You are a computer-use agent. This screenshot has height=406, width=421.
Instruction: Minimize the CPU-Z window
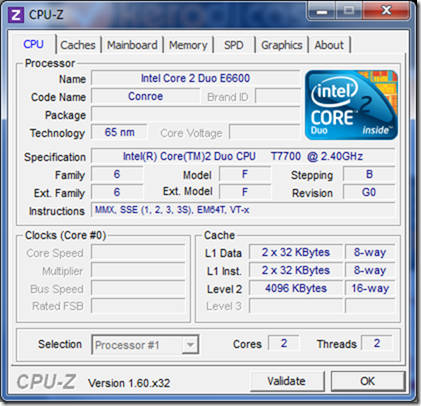pos(322,11)
